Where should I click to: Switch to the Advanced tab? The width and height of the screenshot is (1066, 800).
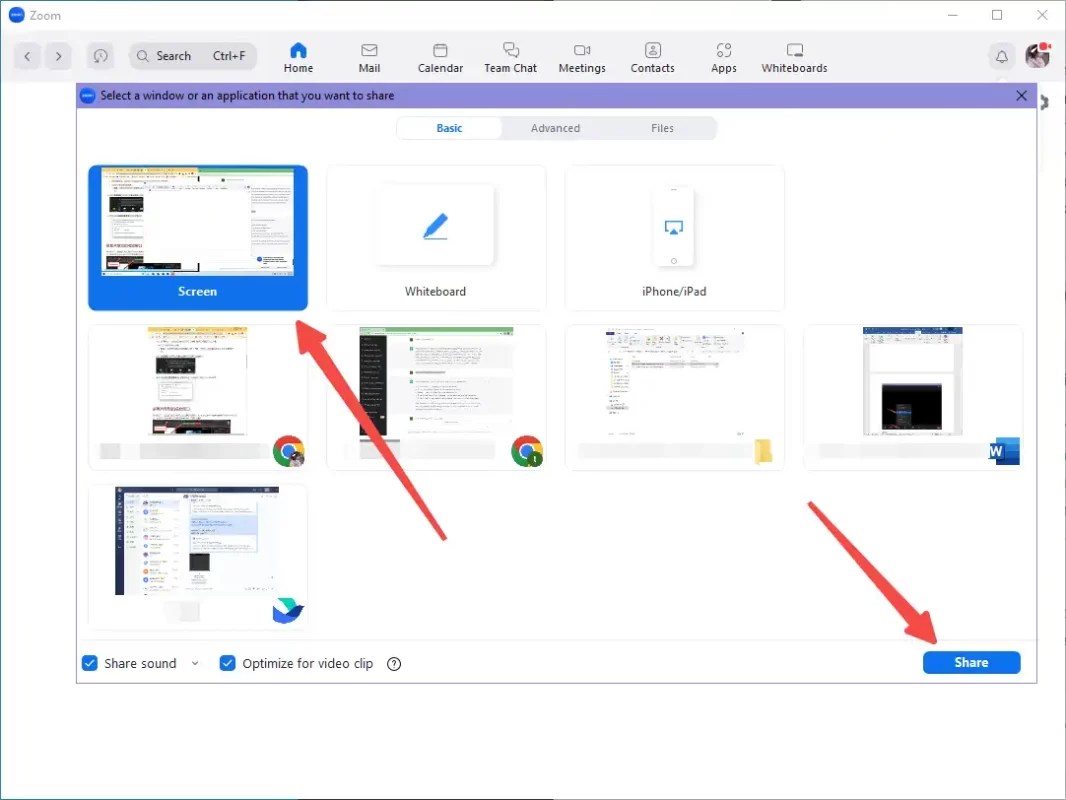[x=555, y=128]
